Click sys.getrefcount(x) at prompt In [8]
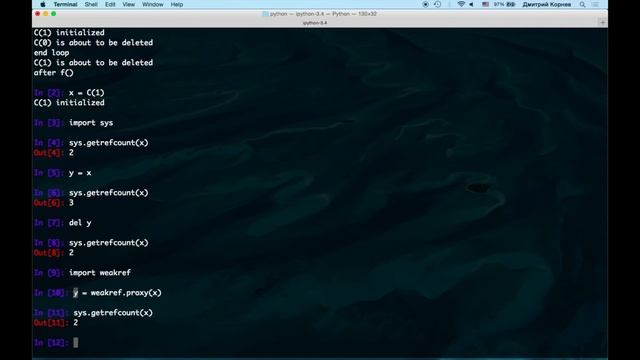 (109, 243)
